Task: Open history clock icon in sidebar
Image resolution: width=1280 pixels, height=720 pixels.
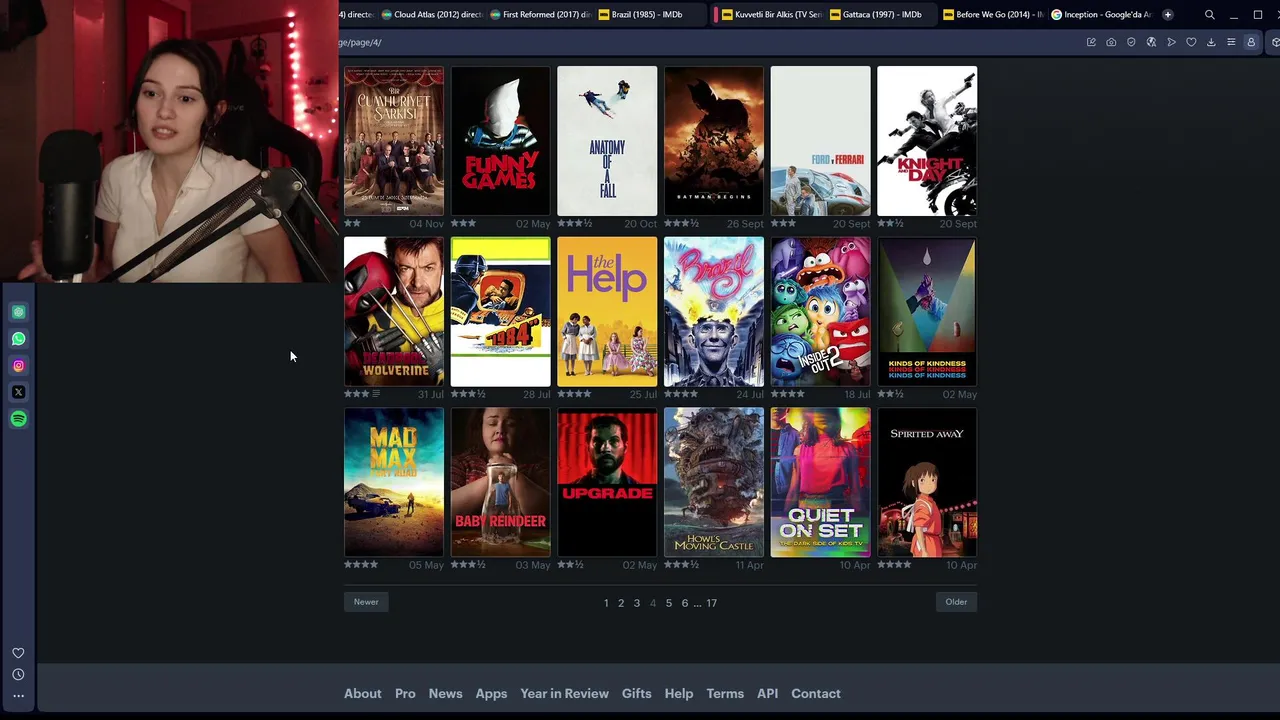Action: (18, 674)
